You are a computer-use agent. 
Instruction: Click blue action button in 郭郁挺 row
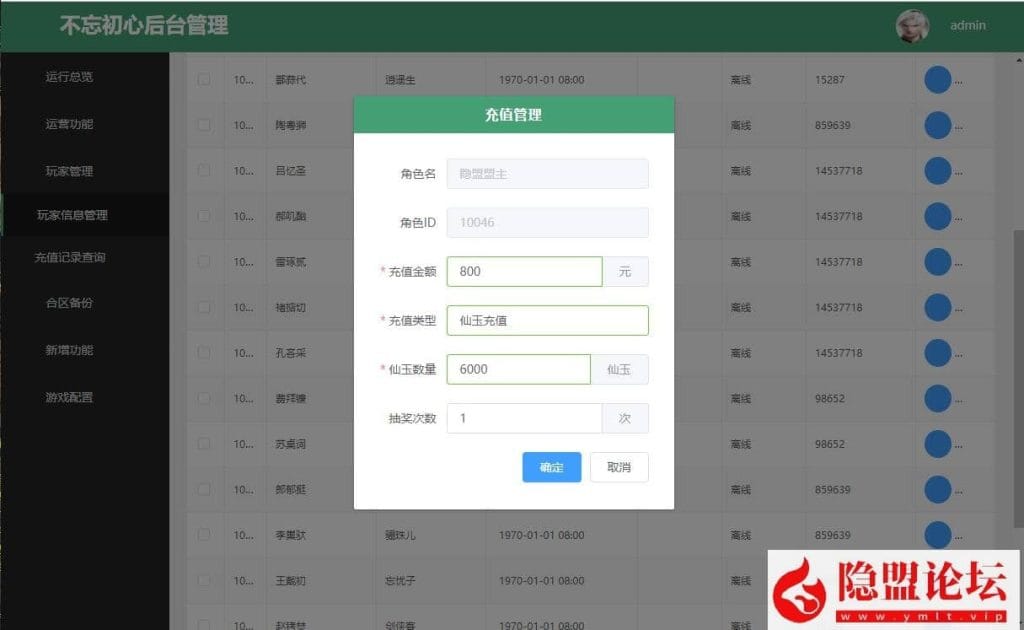tap(937, 490)
